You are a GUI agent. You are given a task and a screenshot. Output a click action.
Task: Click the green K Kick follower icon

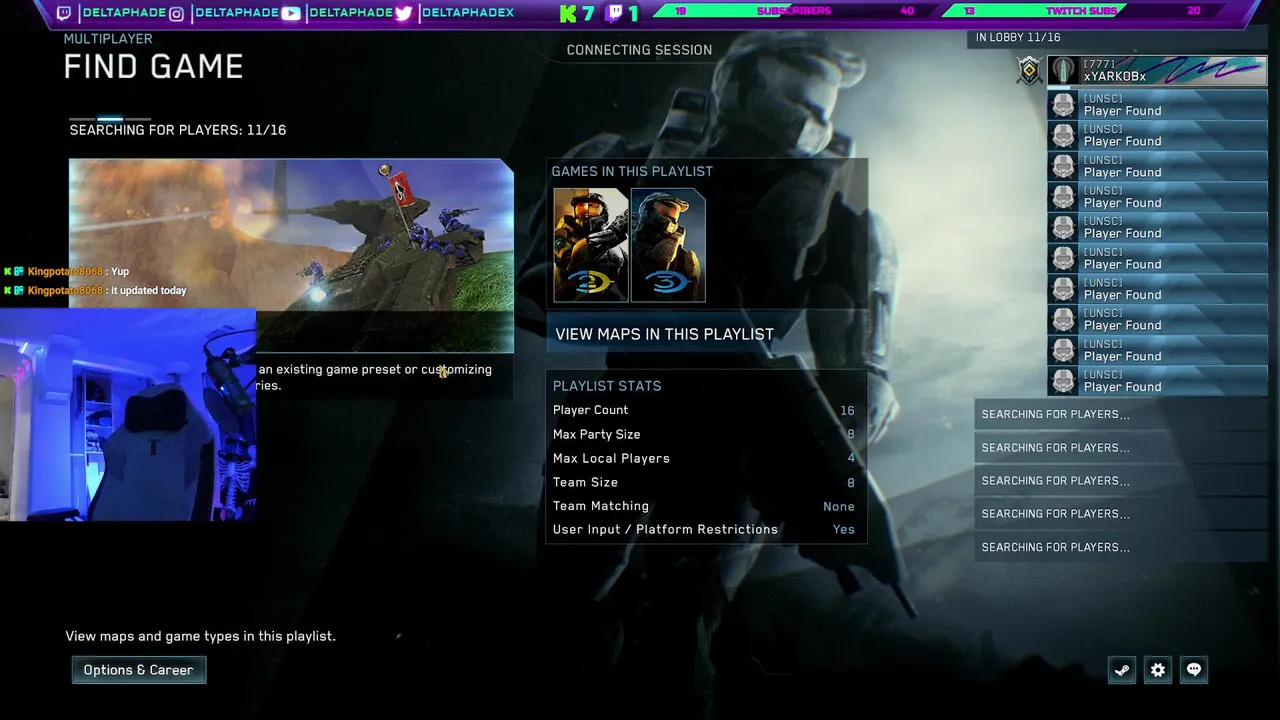(568, 13)
